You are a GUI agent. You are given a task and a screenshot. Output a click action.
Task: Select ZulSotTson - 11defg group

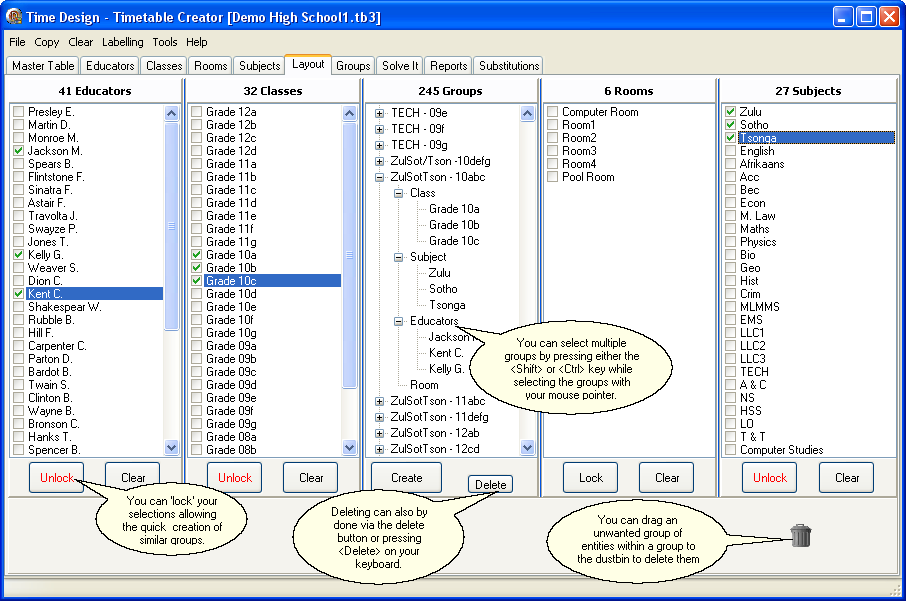(439, 417)
